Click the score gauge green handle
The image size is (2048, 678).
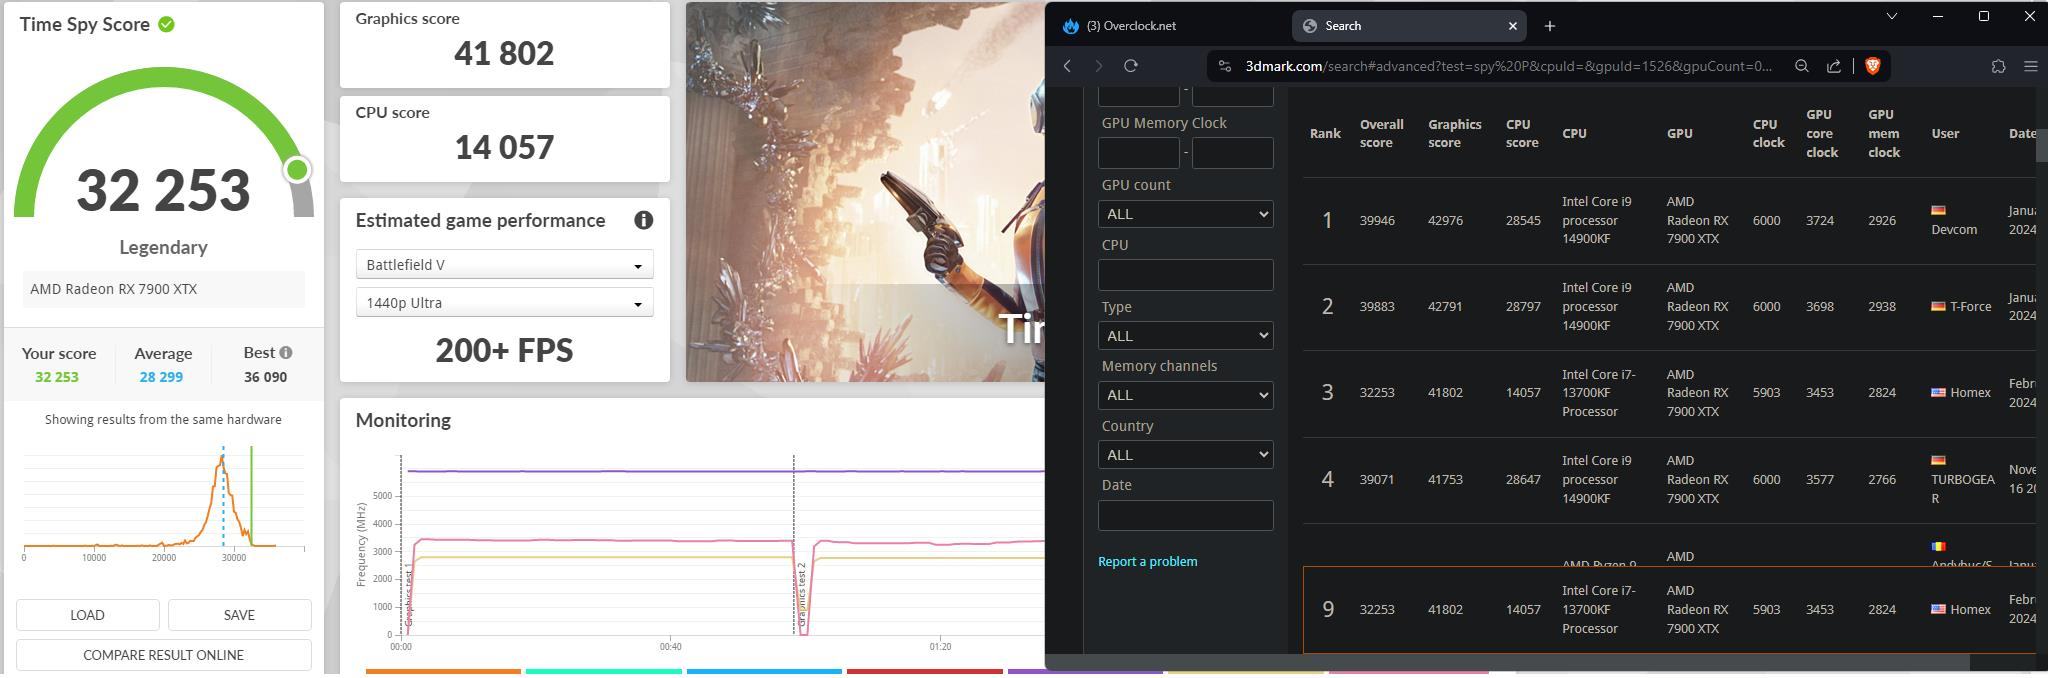coord(297,170)
